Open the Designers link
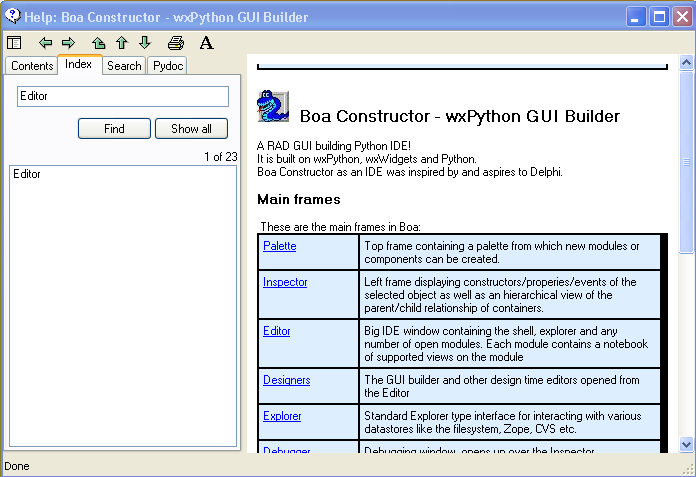This screenshot has height=477, width=696. [x=286, y=380]
